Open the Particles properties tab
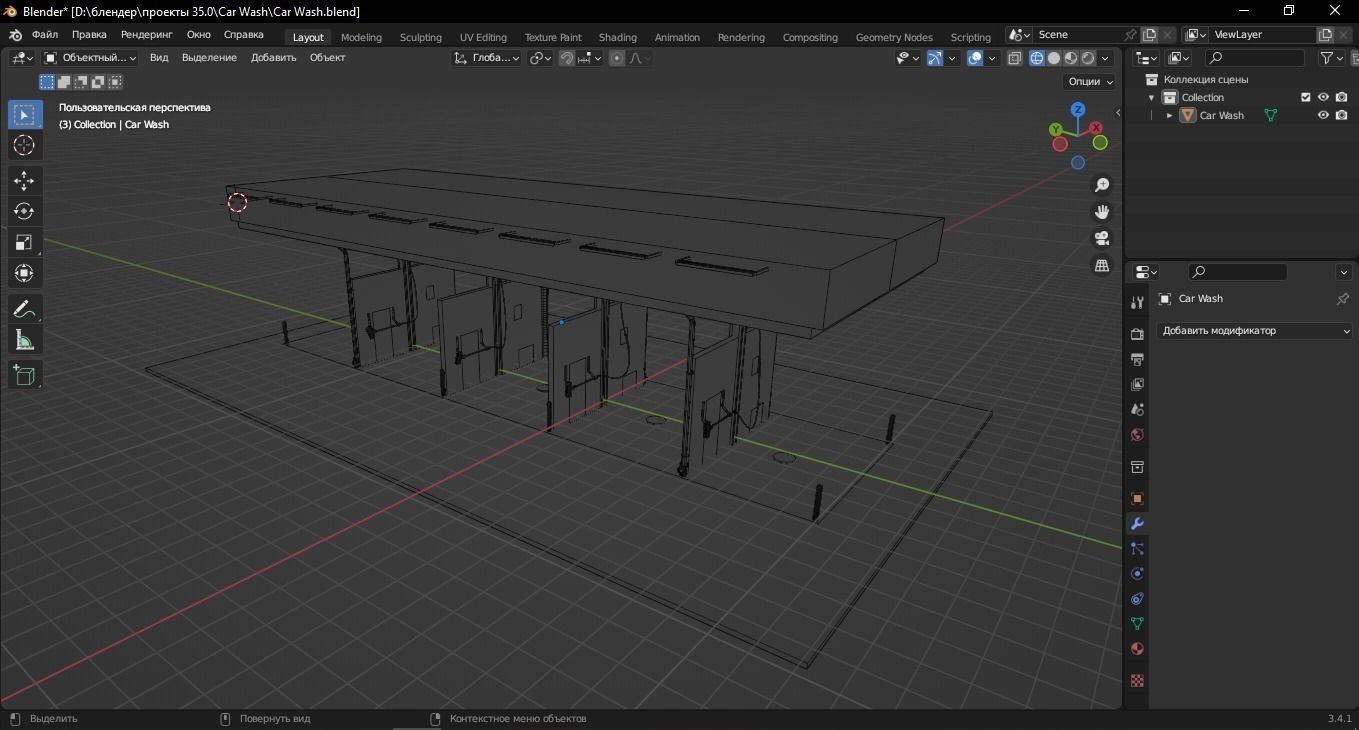This screenshot has width=1359, height=730. [x=1137, y=548]
